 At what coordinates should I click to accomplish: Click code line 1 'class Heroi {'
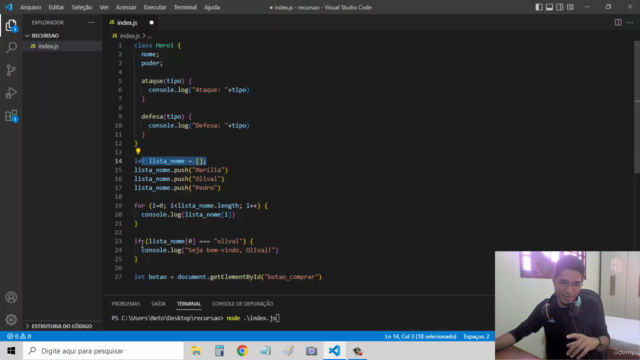[x=157, y=45]
